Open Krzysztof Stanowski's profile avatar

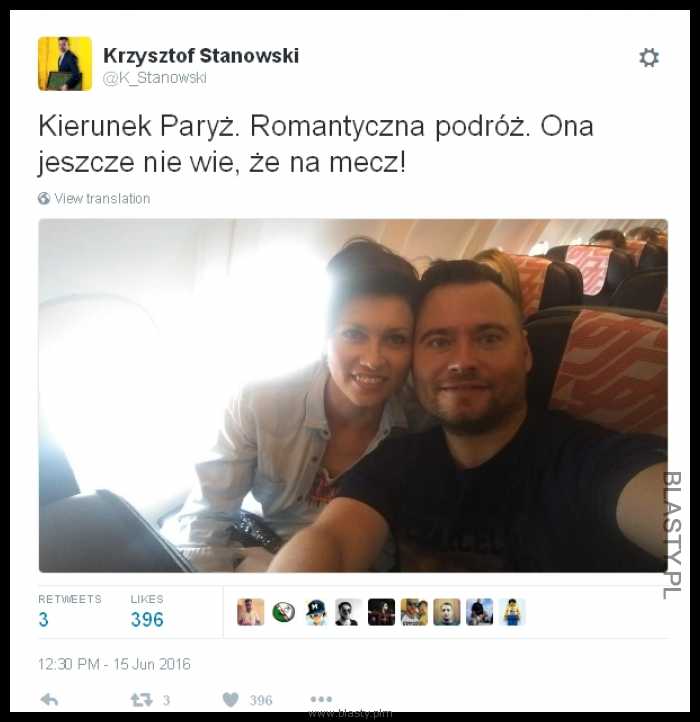(x=65, y=64)
